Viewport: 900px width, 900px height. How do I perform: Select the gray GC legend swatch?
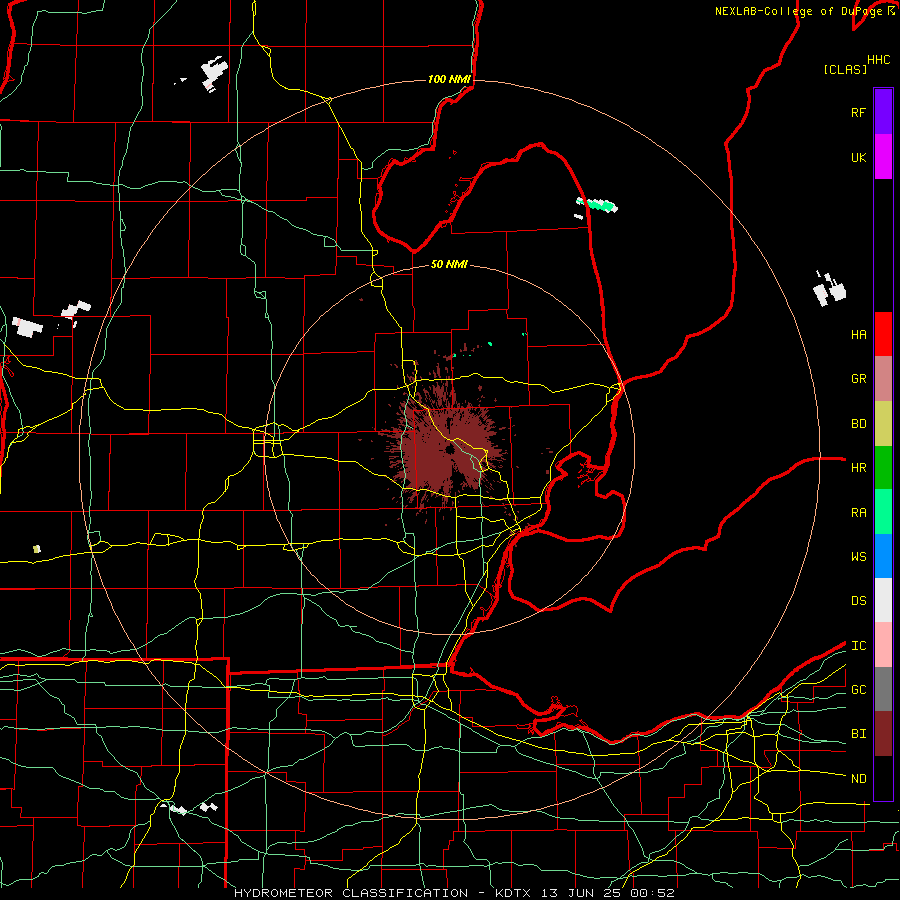click(883, 689)
